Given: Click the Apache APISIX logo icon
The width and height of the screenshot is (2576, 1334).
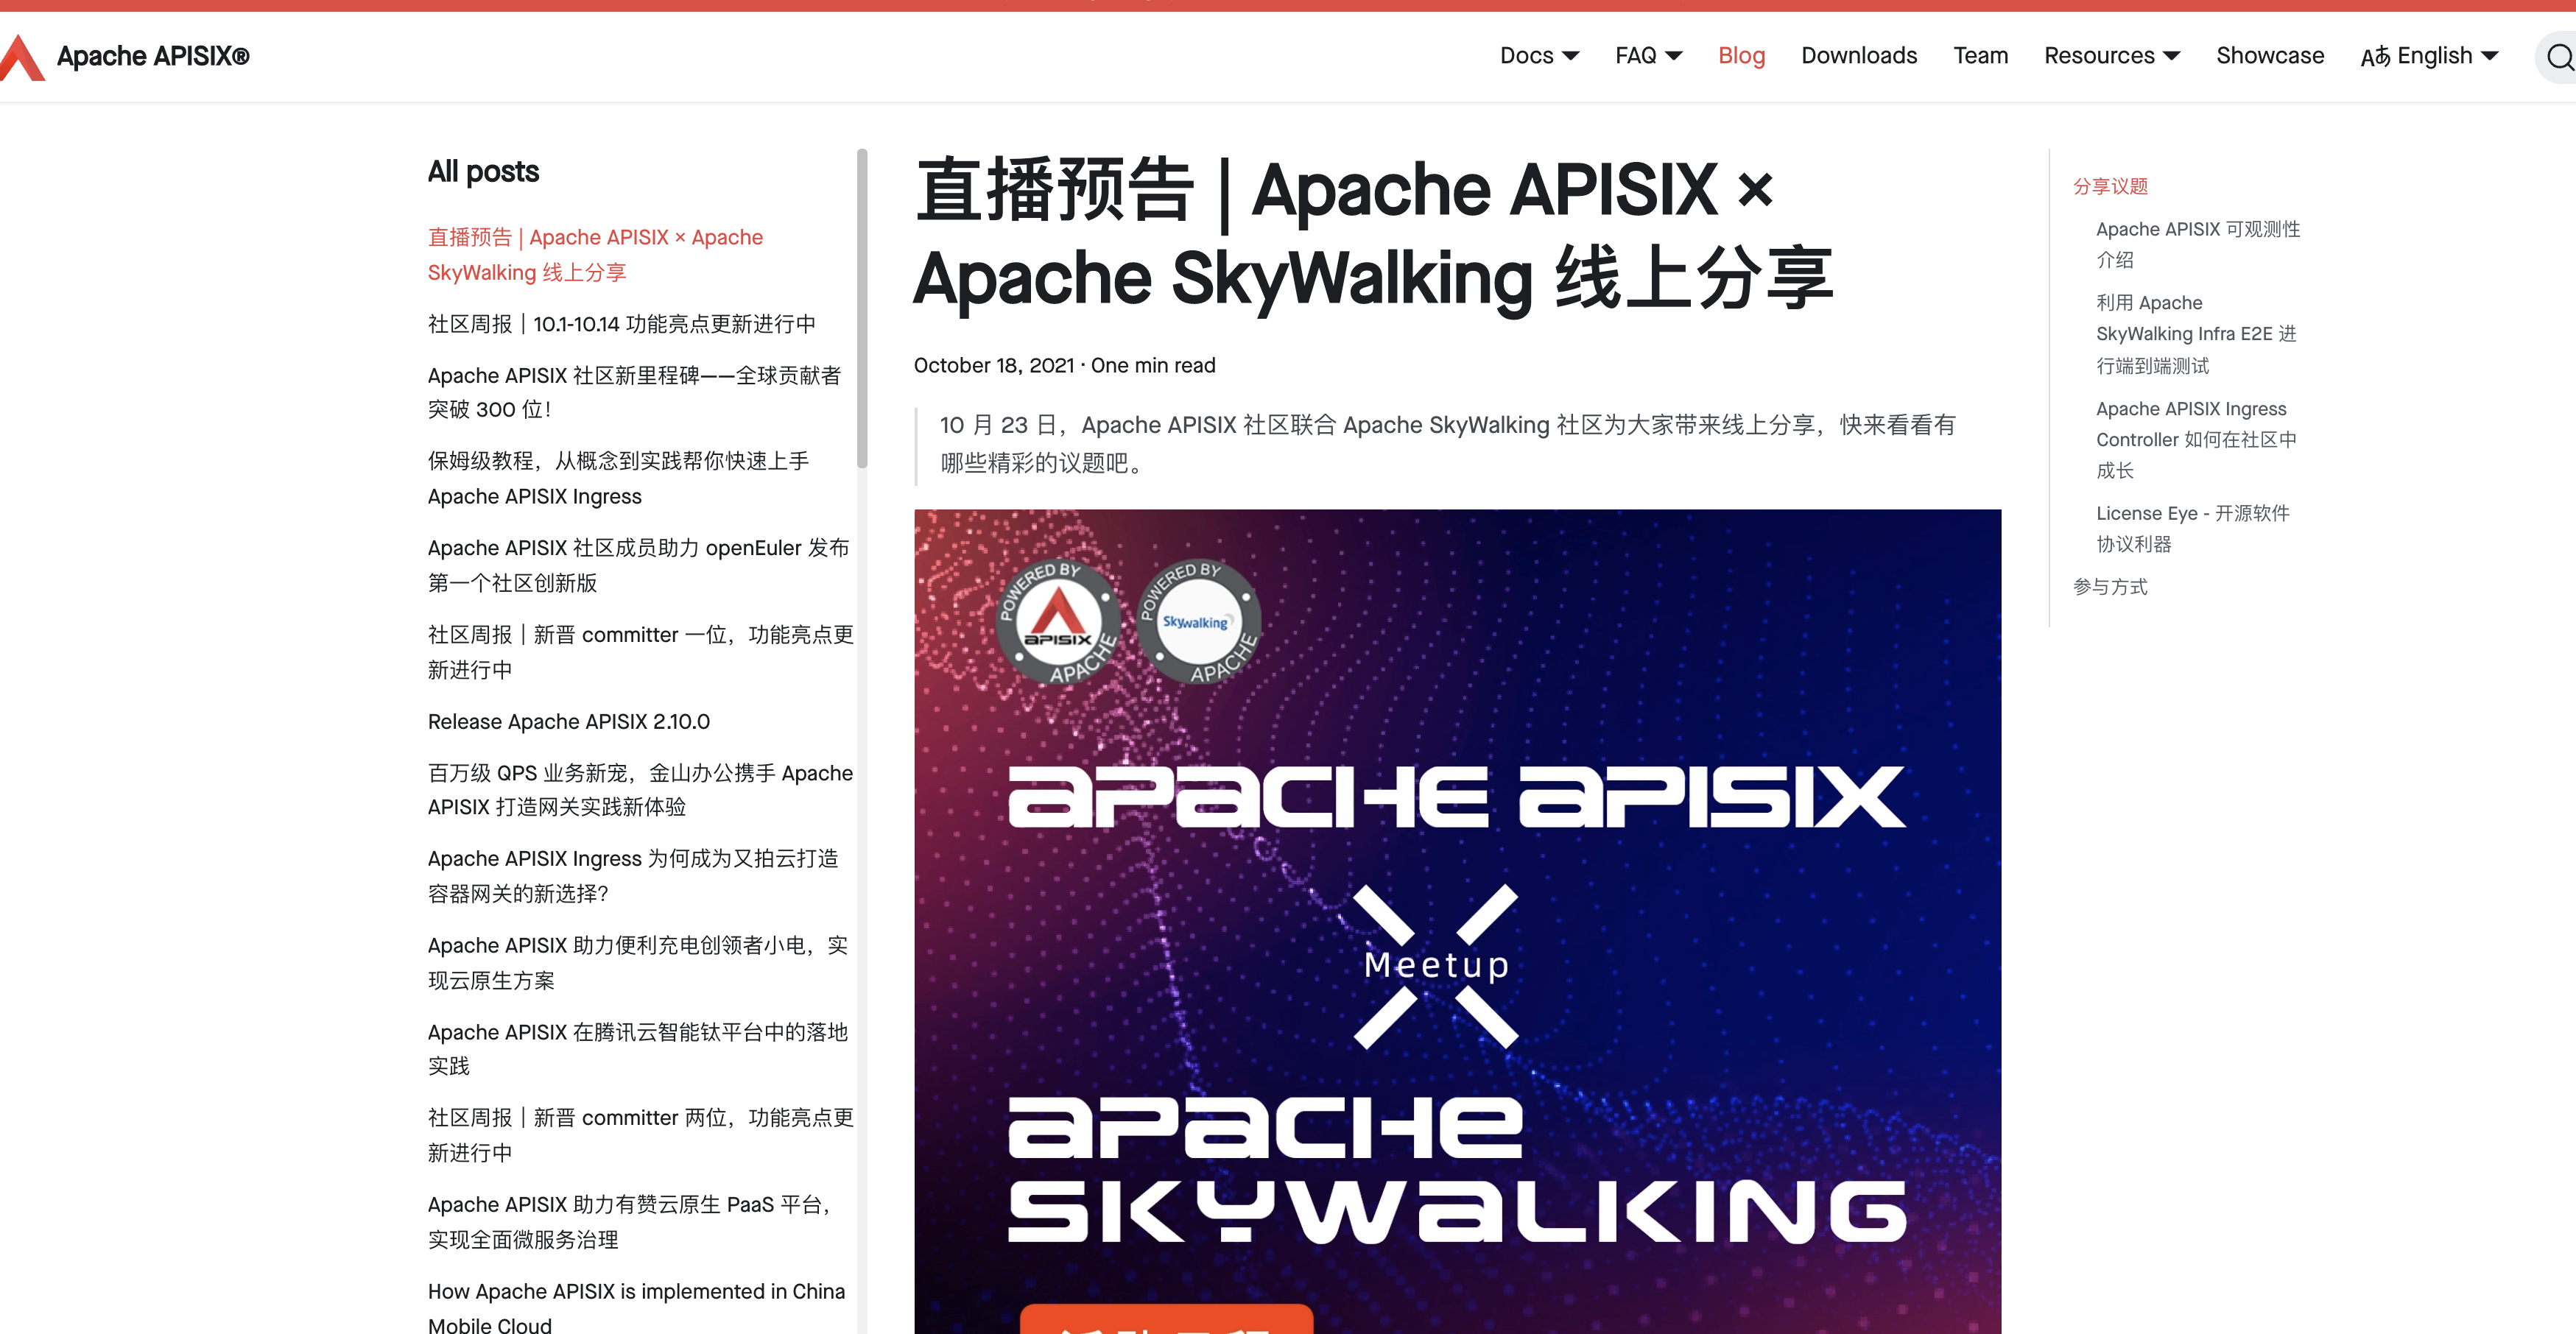Looking at the screenshot, I should (x=22, y=57).
